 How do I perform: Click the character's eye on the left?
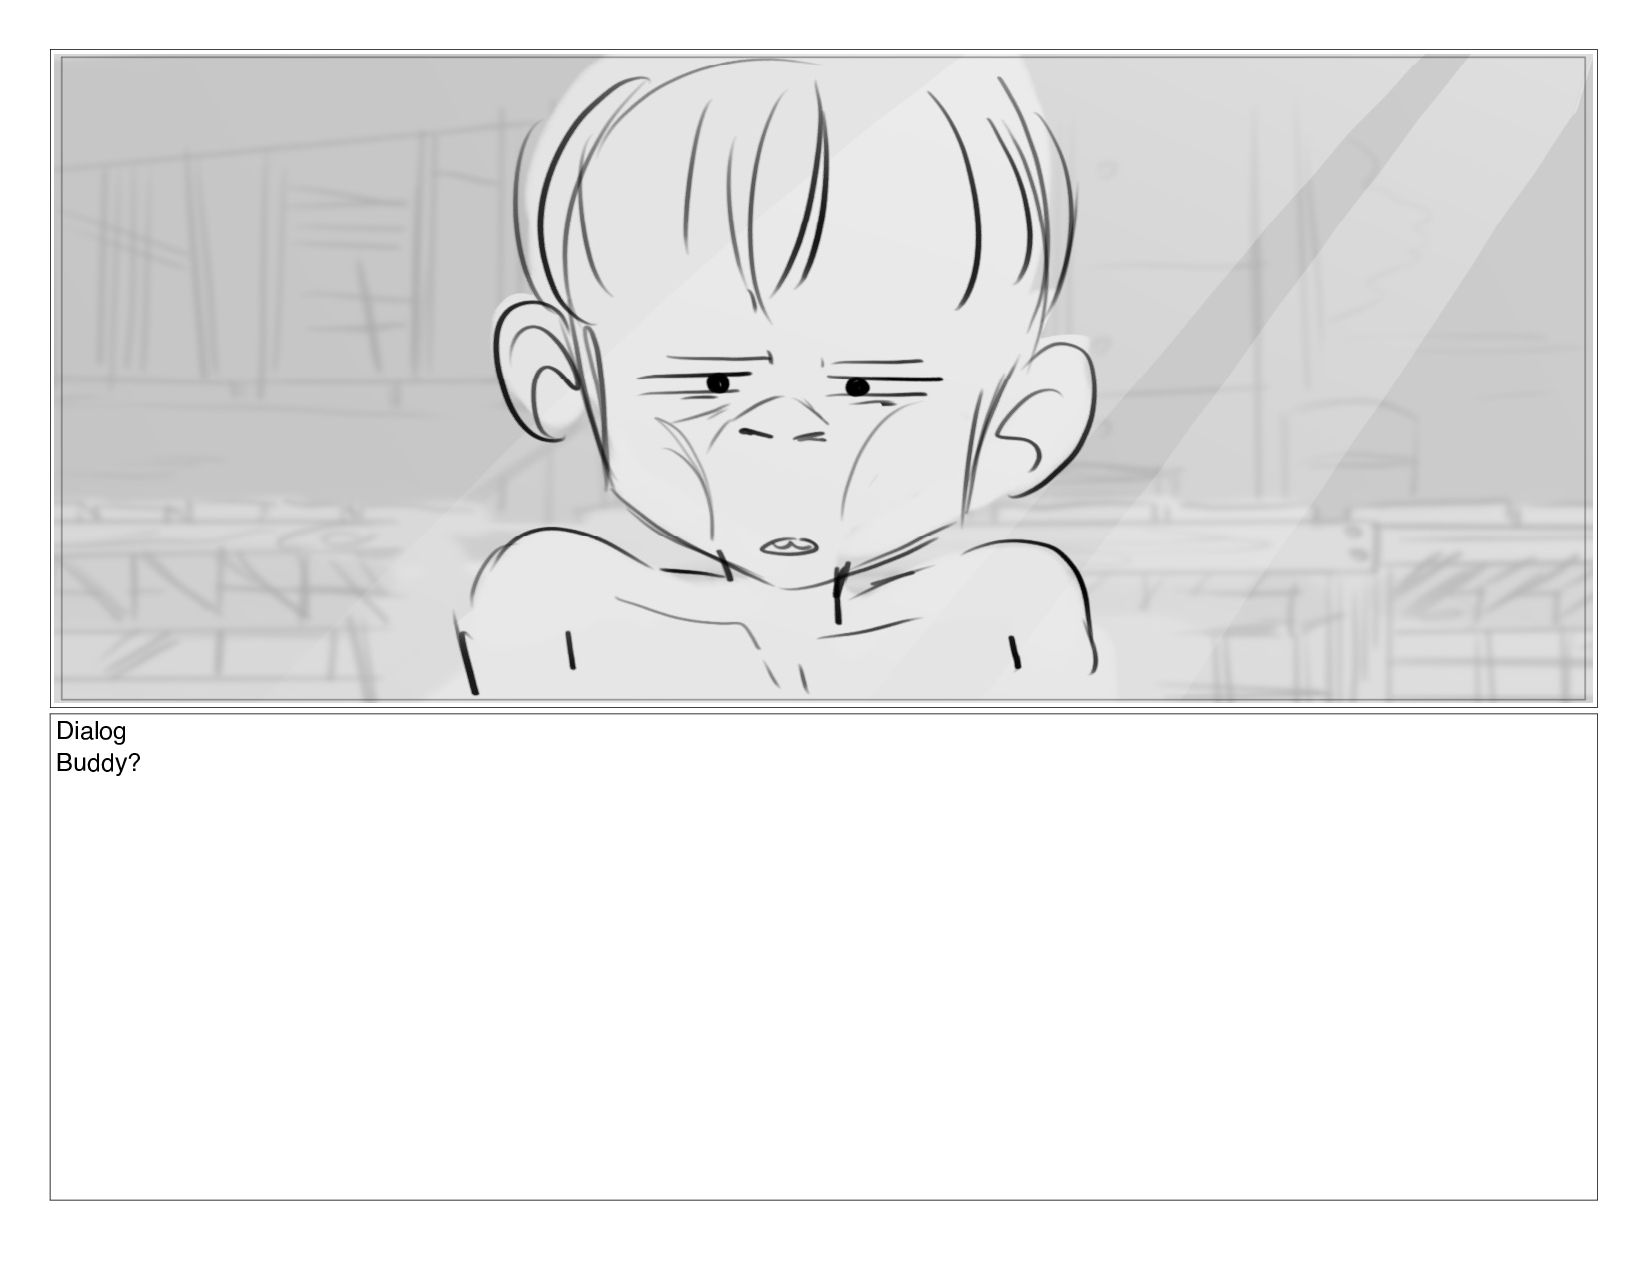(x=718, y=383)
